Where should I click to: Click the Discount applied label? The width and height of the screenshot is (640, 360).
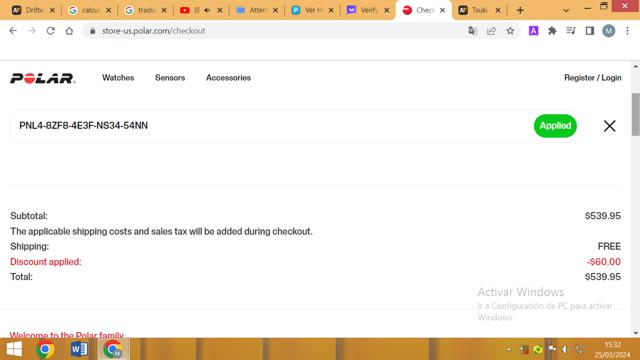click(46, 262)
